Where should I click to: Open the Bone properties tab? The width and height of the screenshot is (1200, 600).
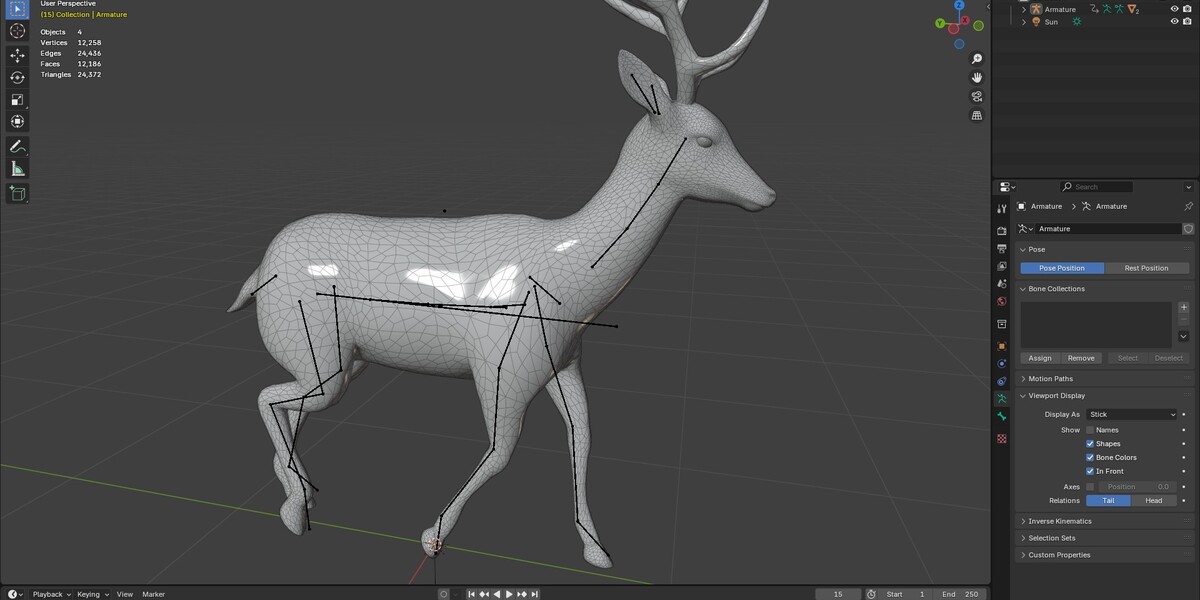click(x=1002, y=415)
